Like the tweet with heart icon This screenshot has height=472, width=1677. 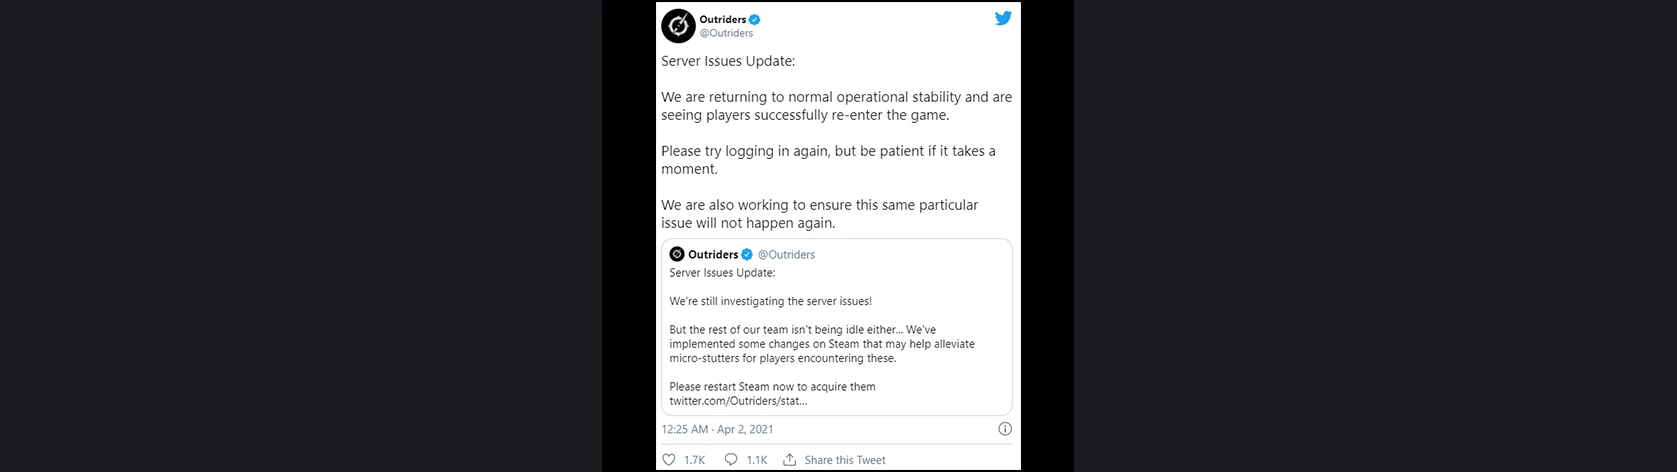click(x=669, y=459)
